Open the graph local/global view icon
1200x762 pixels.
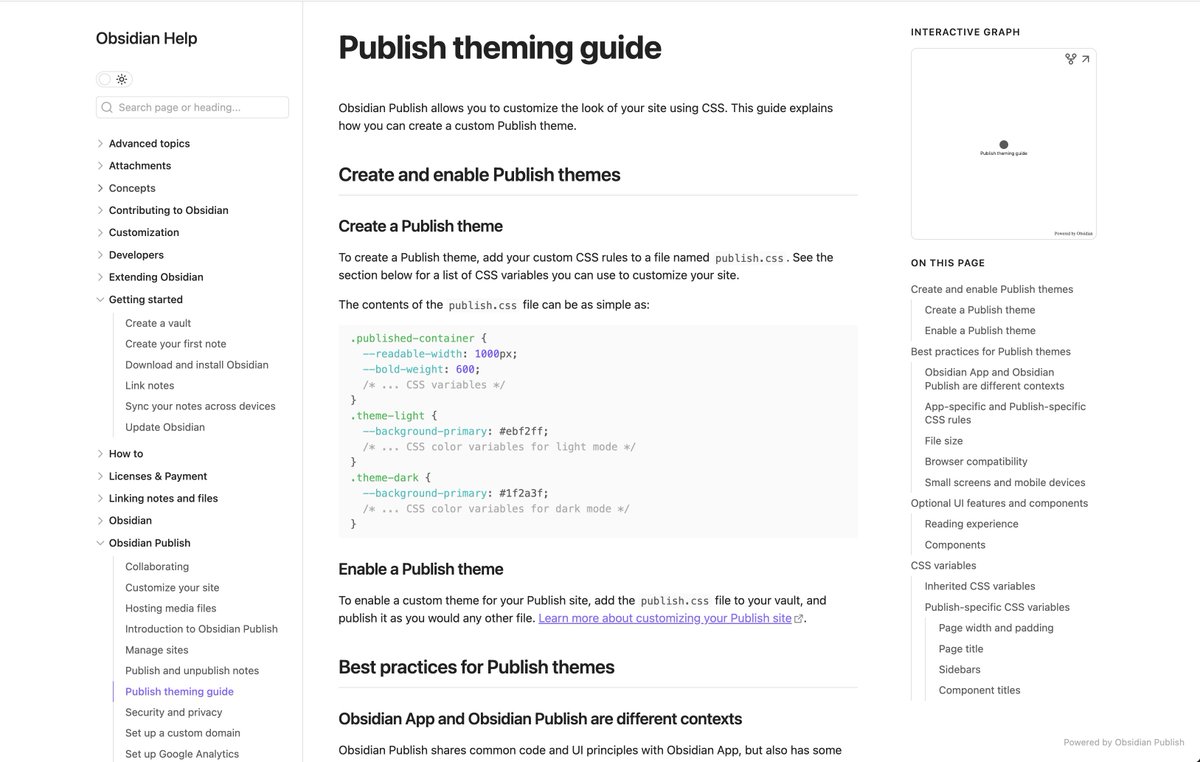coord(1070,59)
